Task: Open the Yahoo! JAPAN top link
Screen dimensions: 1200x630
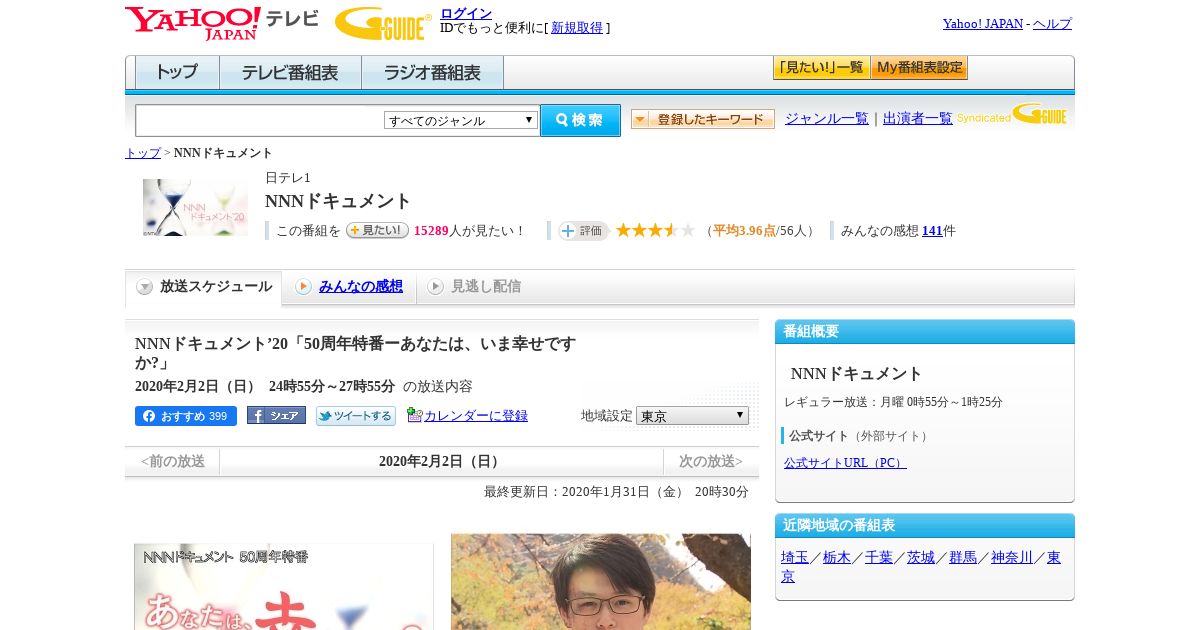Action: pos(983,24)
